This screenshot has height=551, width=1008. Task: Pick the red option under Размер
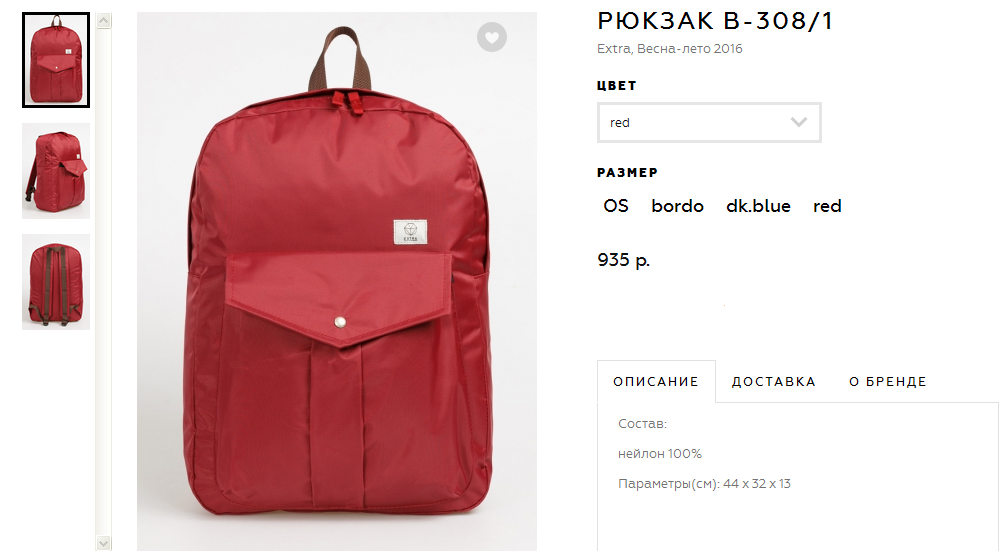[x=827, y=206]
